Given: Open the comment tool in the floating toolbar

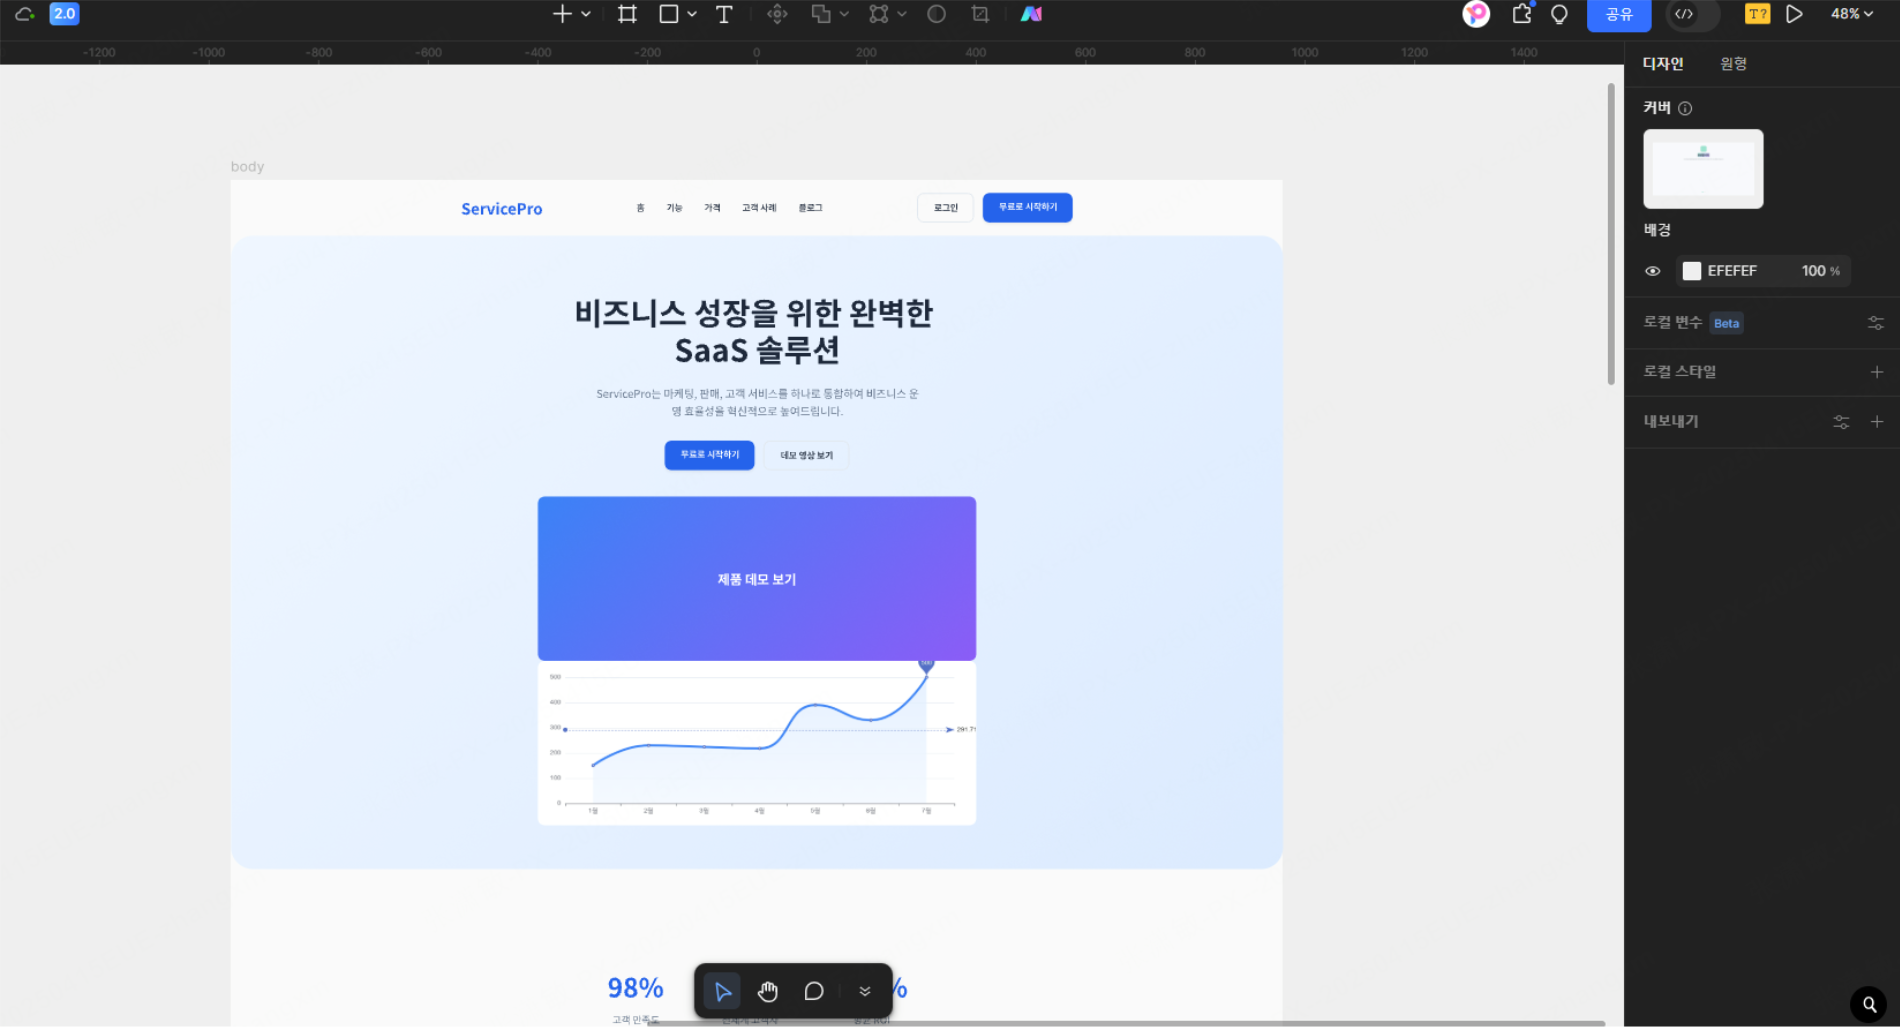Looking at the screenshot, I should 813,991.
